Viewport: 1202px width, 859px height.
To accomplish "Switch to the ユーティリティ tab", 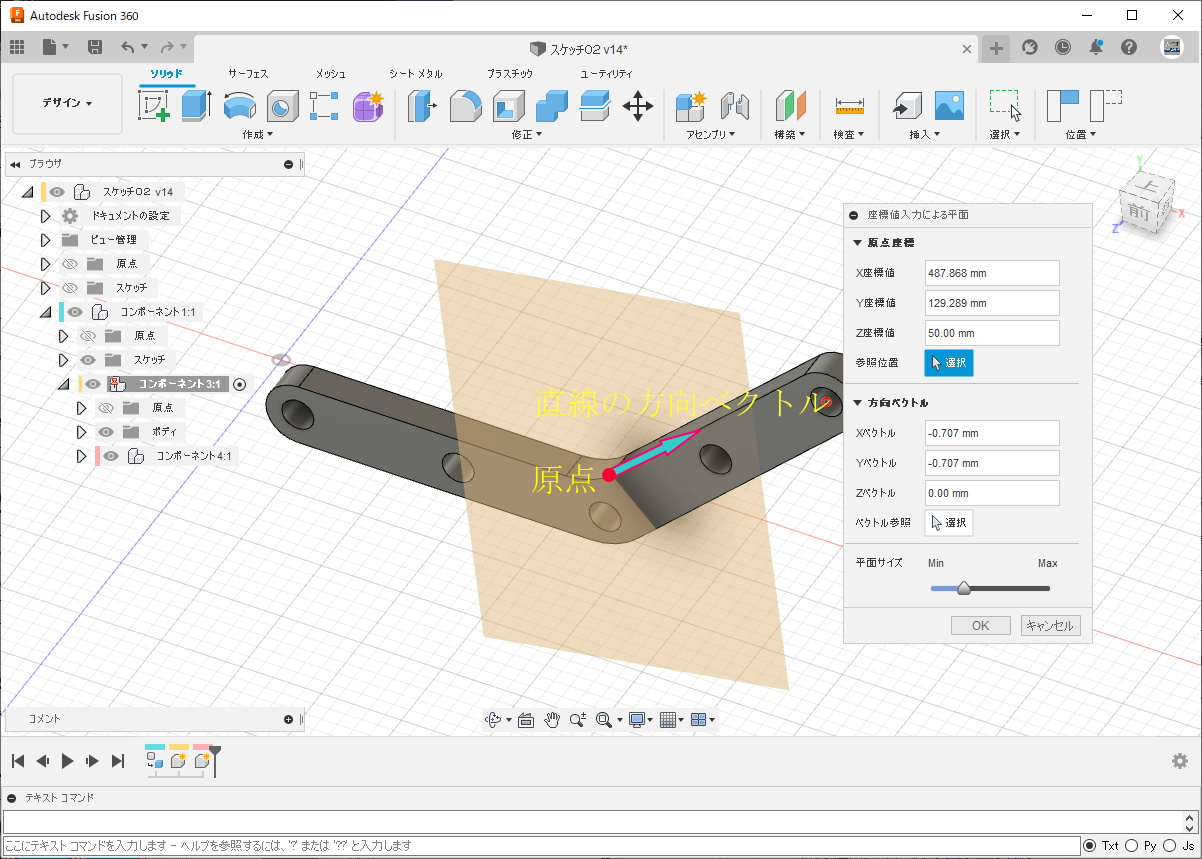I will (x=606, y=74).
